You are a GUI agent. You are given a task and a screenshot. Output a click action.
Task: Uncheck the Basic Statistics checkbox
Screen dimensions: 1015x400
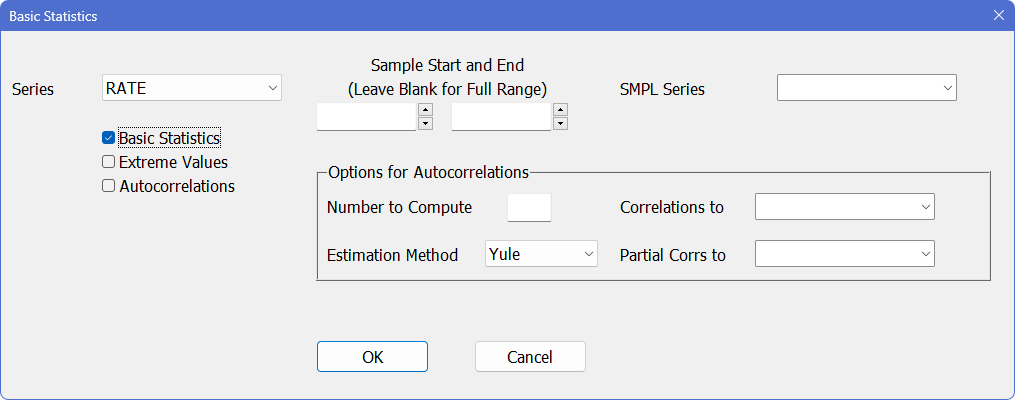click(109, 138)
